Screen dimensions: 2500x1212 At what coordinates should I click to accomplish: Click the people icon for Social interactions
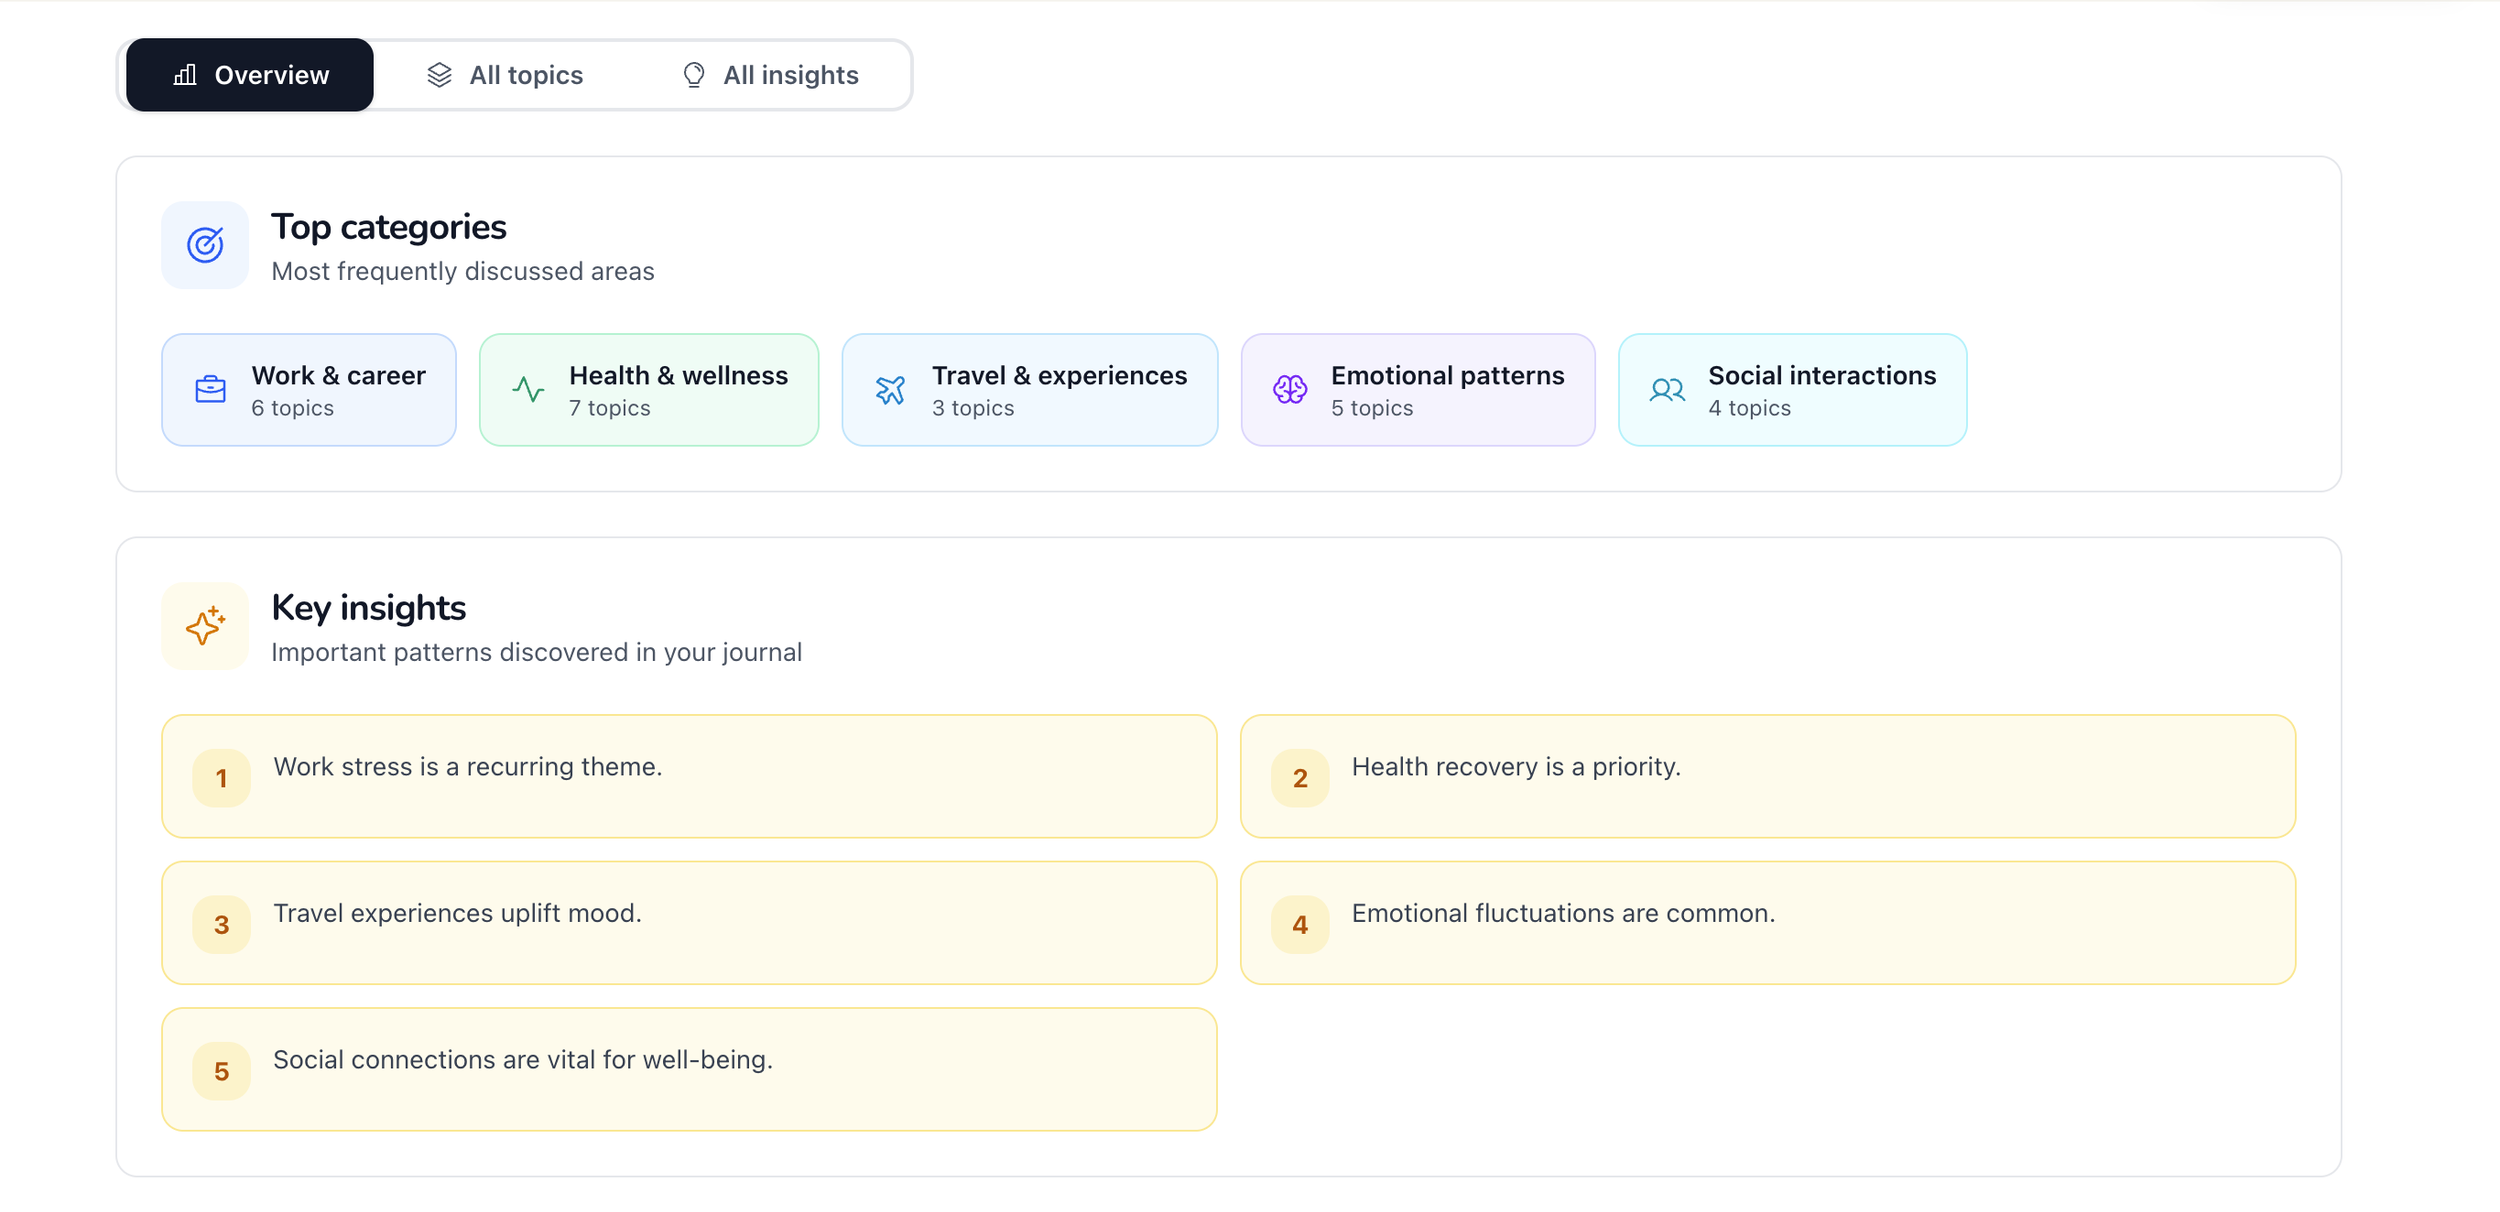pyautogui.click(x=1667, y=389)
